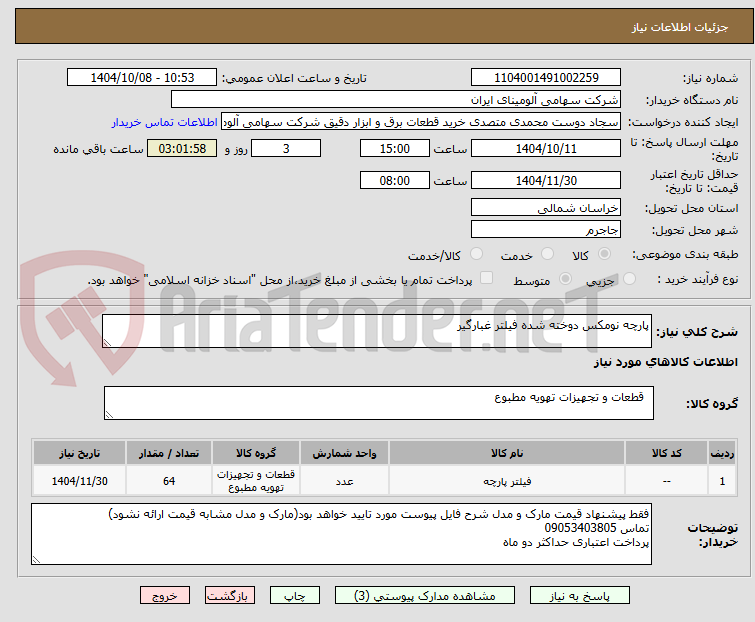This screenshot has height=622, width=755.
Task: Click the شماره نیاز number field
Action: click(546, 78)
